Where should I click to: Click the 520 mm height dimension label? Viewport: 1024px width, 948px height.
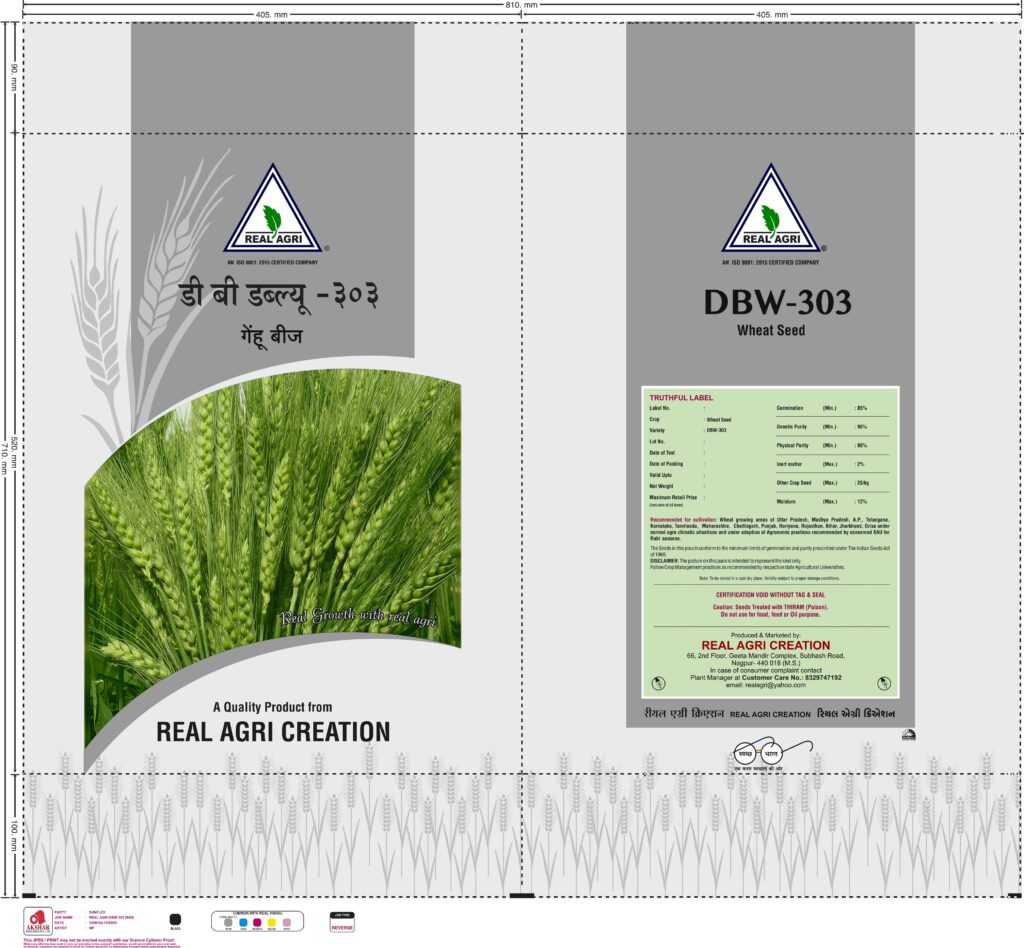click(x=14, y=452)
